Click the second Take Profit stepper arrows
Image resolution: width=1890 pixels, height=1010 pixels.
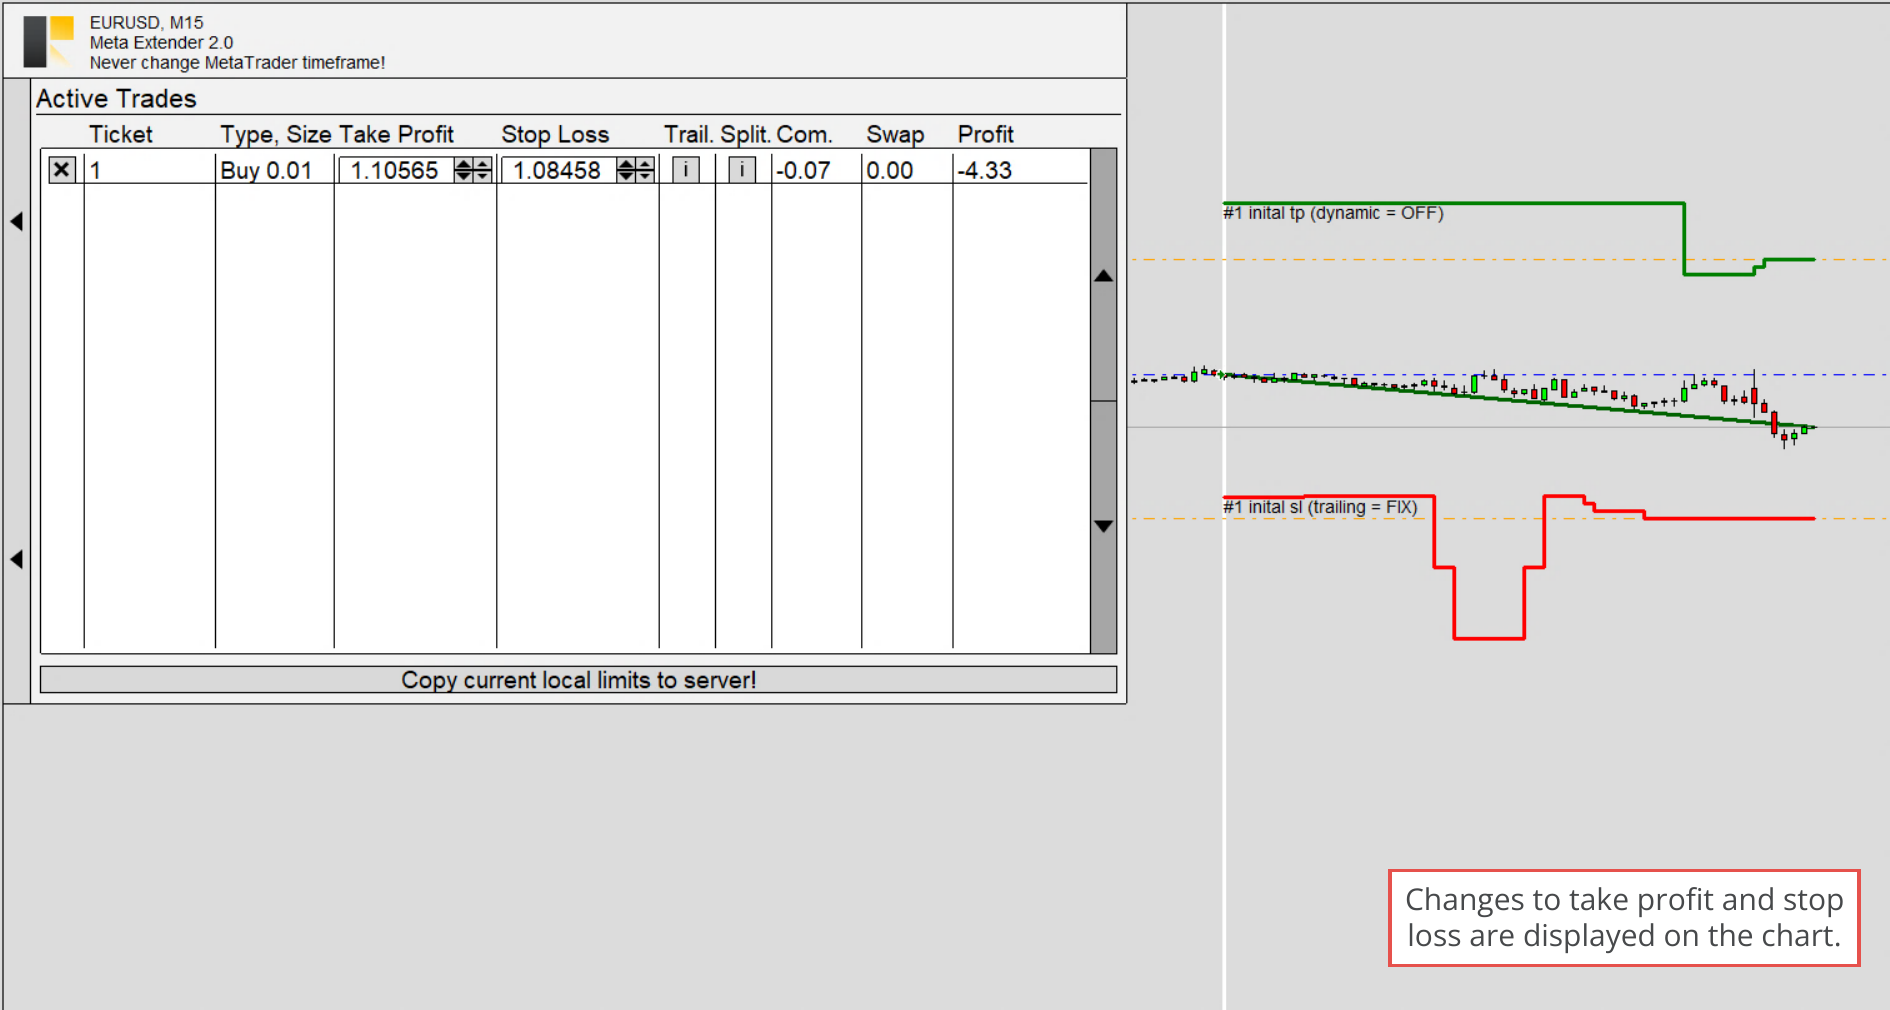tap(482, 170)
